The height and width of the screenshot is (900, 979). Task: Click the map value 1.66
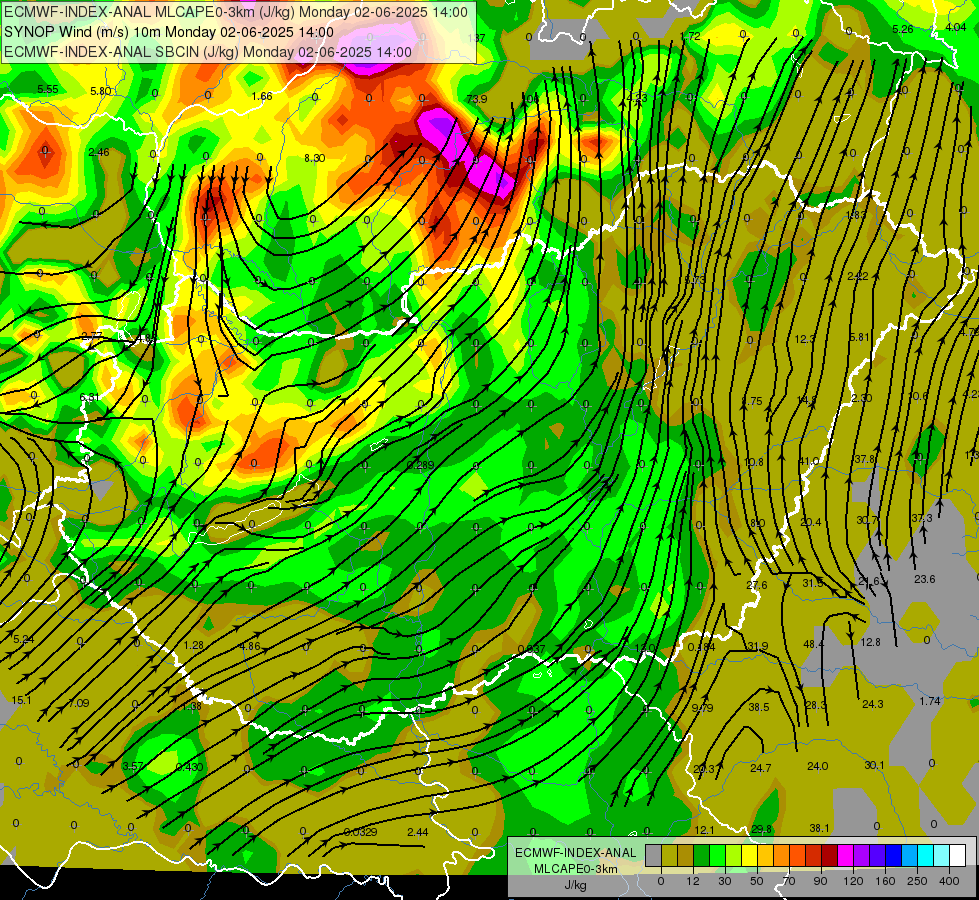coord(262,96)
